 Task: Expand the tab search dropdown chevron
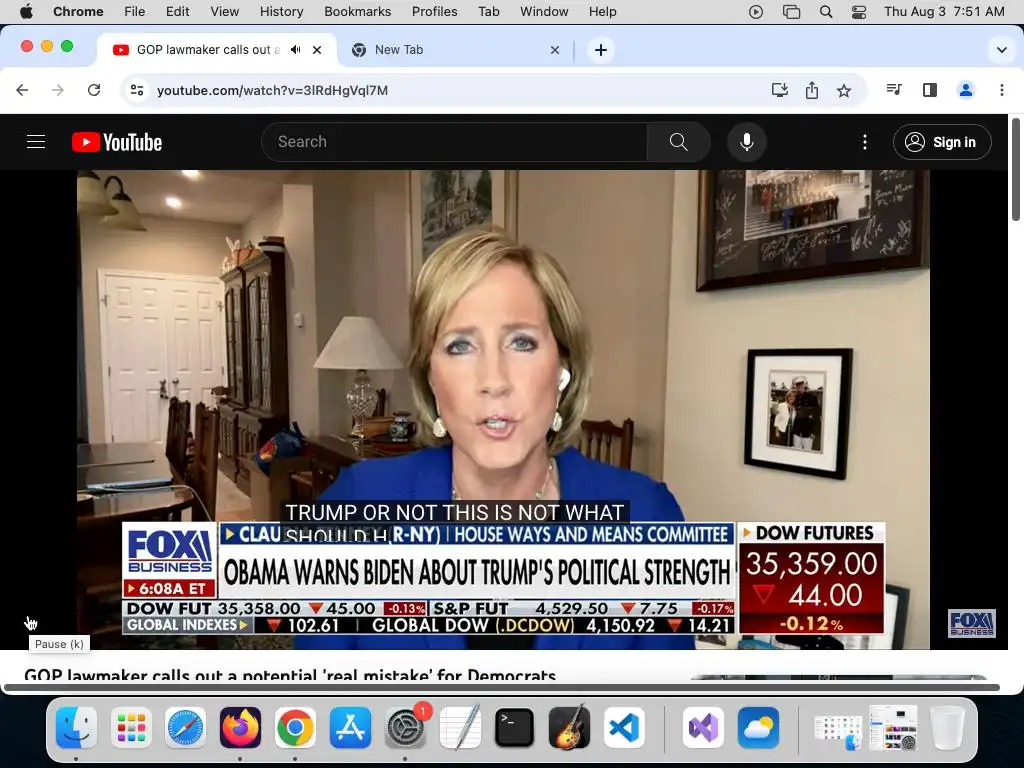pos(1001,50)
